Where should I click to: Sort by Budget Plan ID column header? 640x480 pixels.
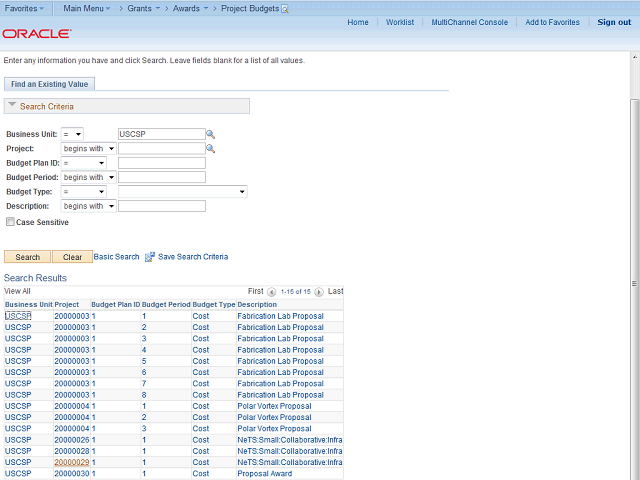(x=116, y=304)
